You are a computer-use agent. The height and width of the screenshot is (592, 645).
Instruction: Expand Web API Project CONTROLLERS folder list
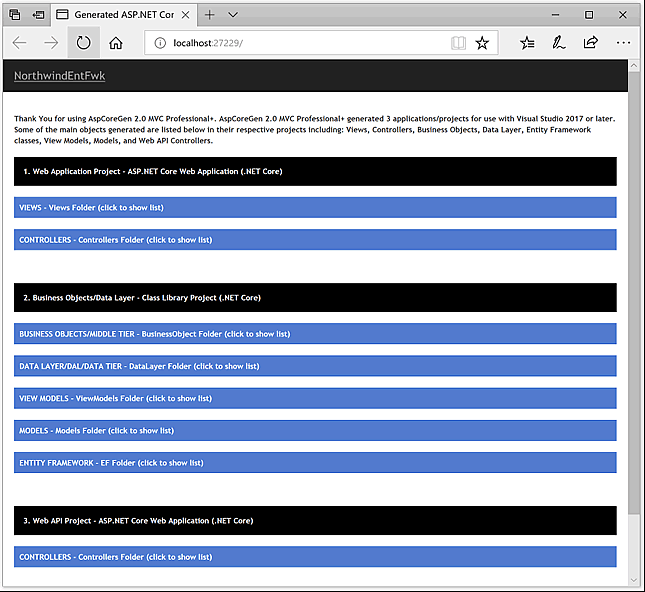click(315, 557)
